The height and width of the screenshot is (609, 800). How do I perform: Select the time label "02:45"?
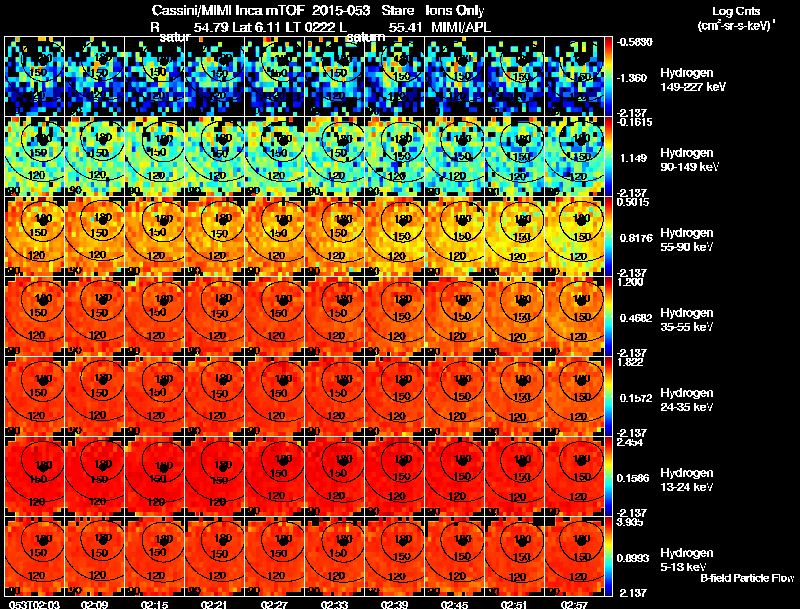pos(454,604)
